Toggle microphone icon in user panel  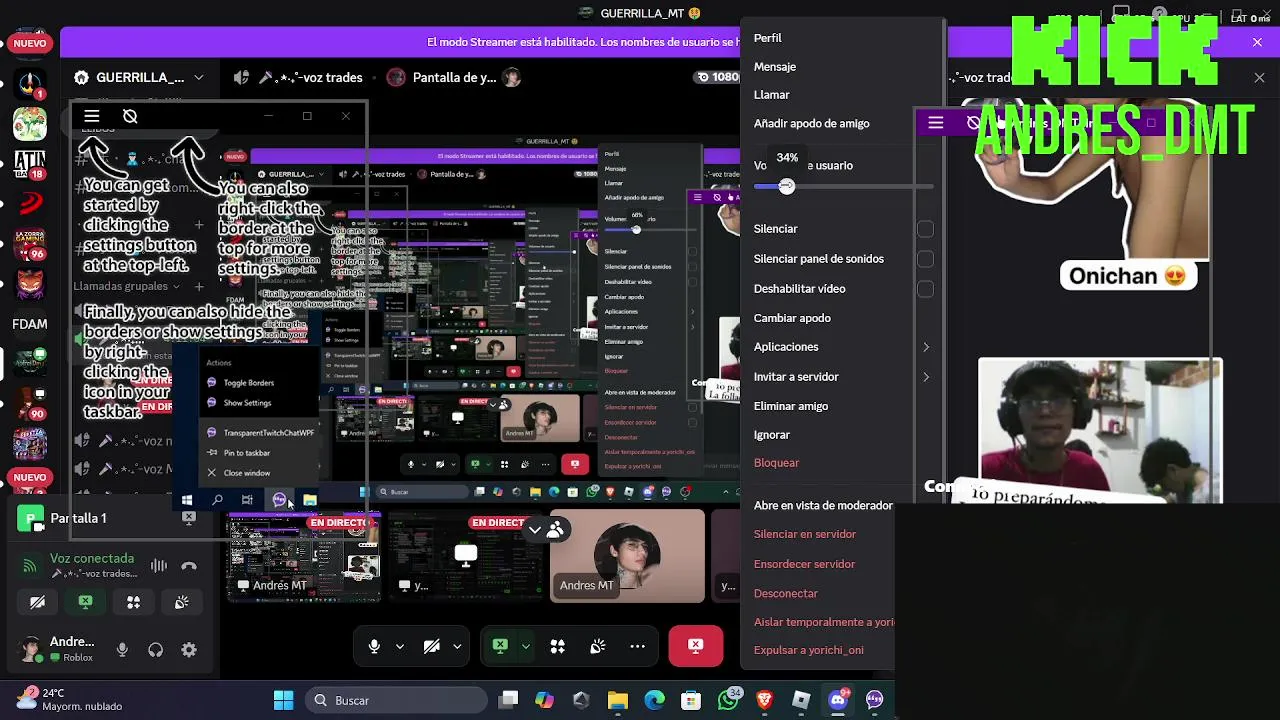click(122, 650)
